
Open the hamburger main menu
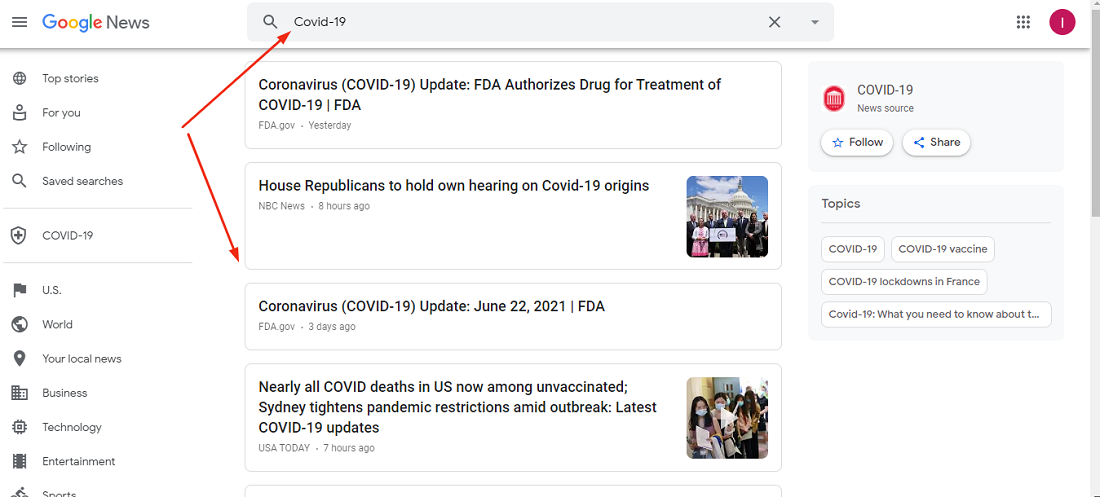pos(20,22)
